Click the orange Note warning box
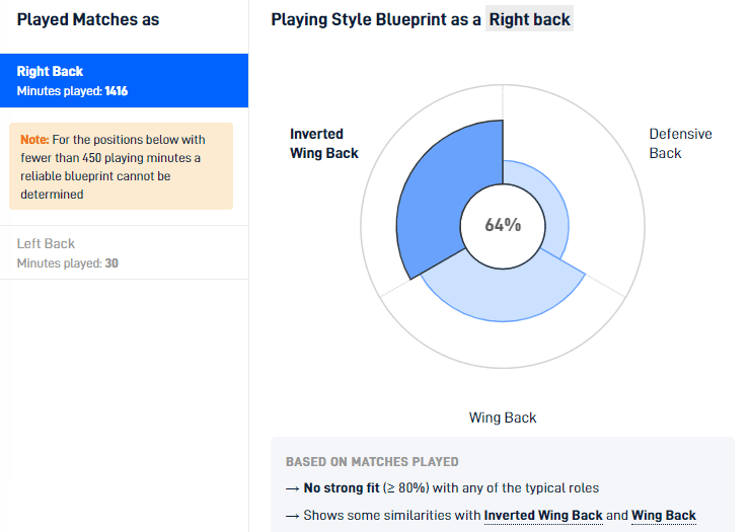Viewport: 750px width, 532px height. tap(121, 166)
